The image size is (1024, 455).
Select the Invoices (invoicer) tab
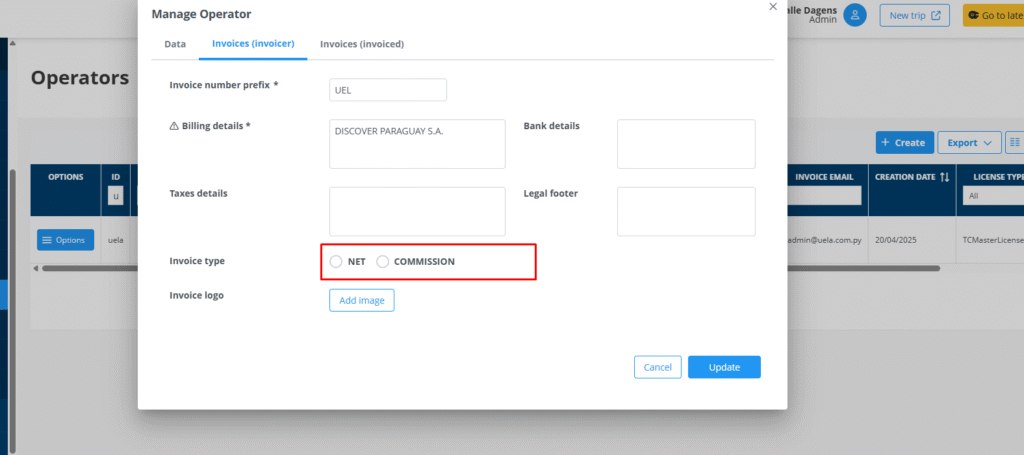(253, 44)
